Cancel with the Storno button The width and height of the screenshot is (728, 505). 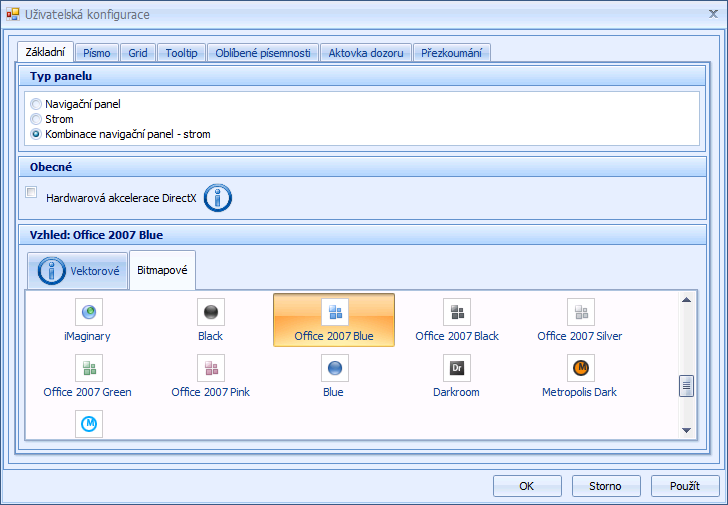click(x=606, y=486)
